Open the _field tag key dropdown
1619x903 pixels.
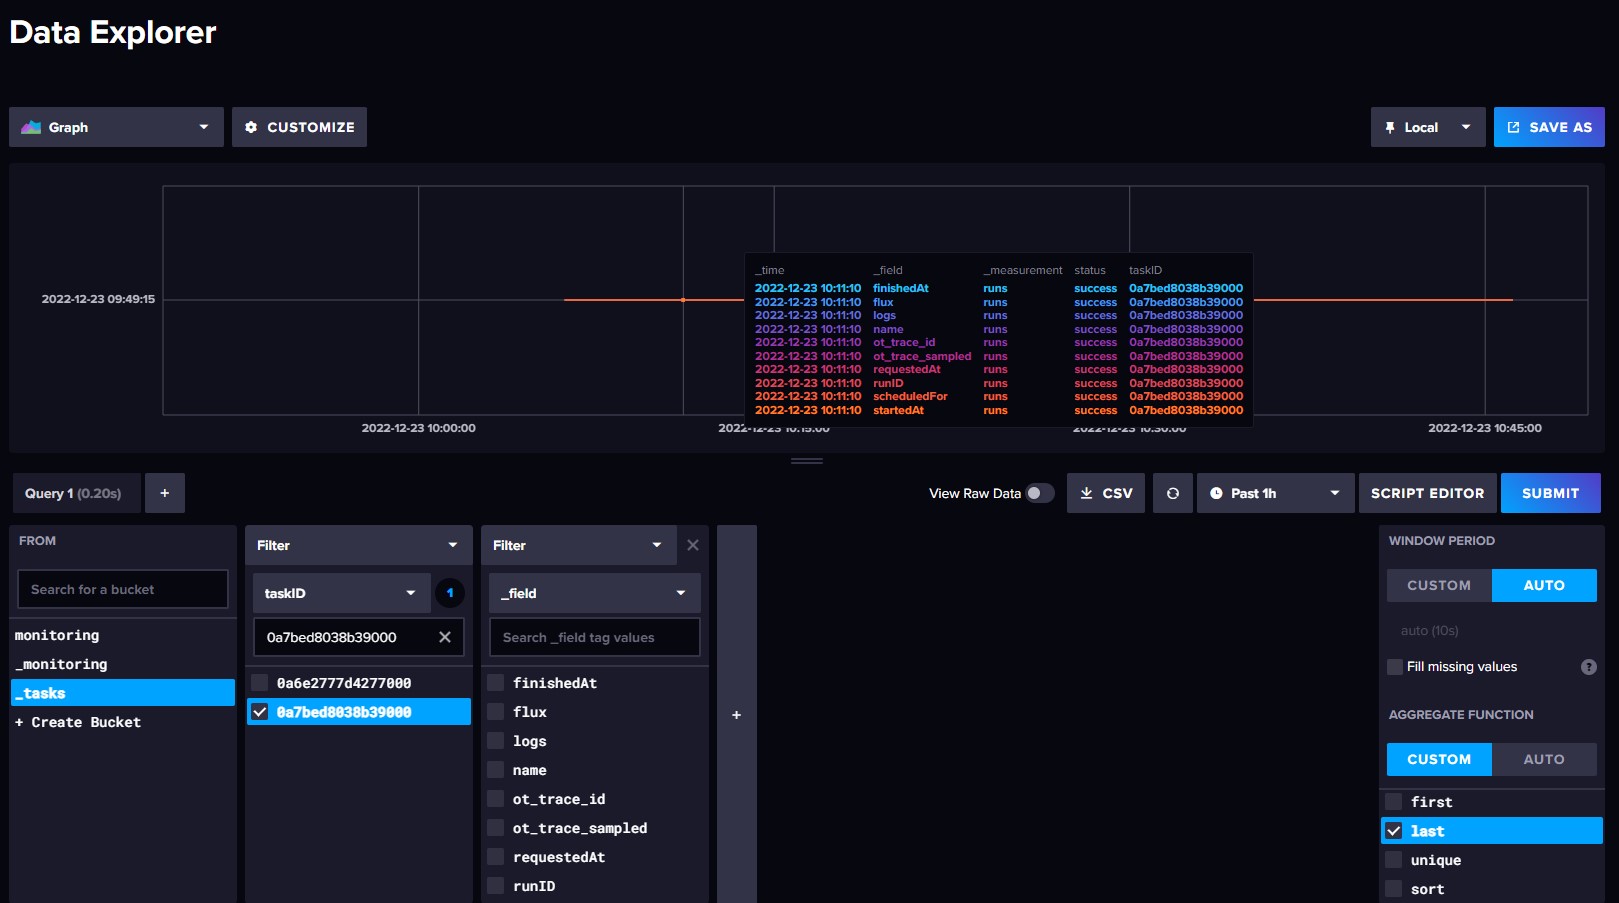point(595,593)
